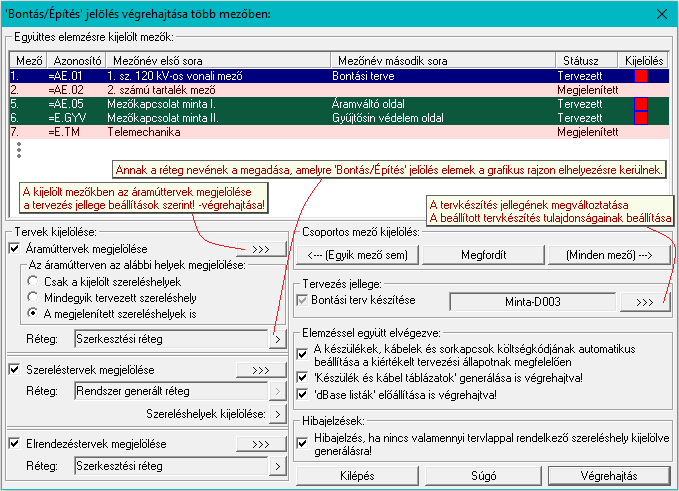Viewport: 679px width, 491px height.
Task: Click Elrendezéstervek Réteg field 'Szerkesztési réteg'
Action: [x=171, y=466]
